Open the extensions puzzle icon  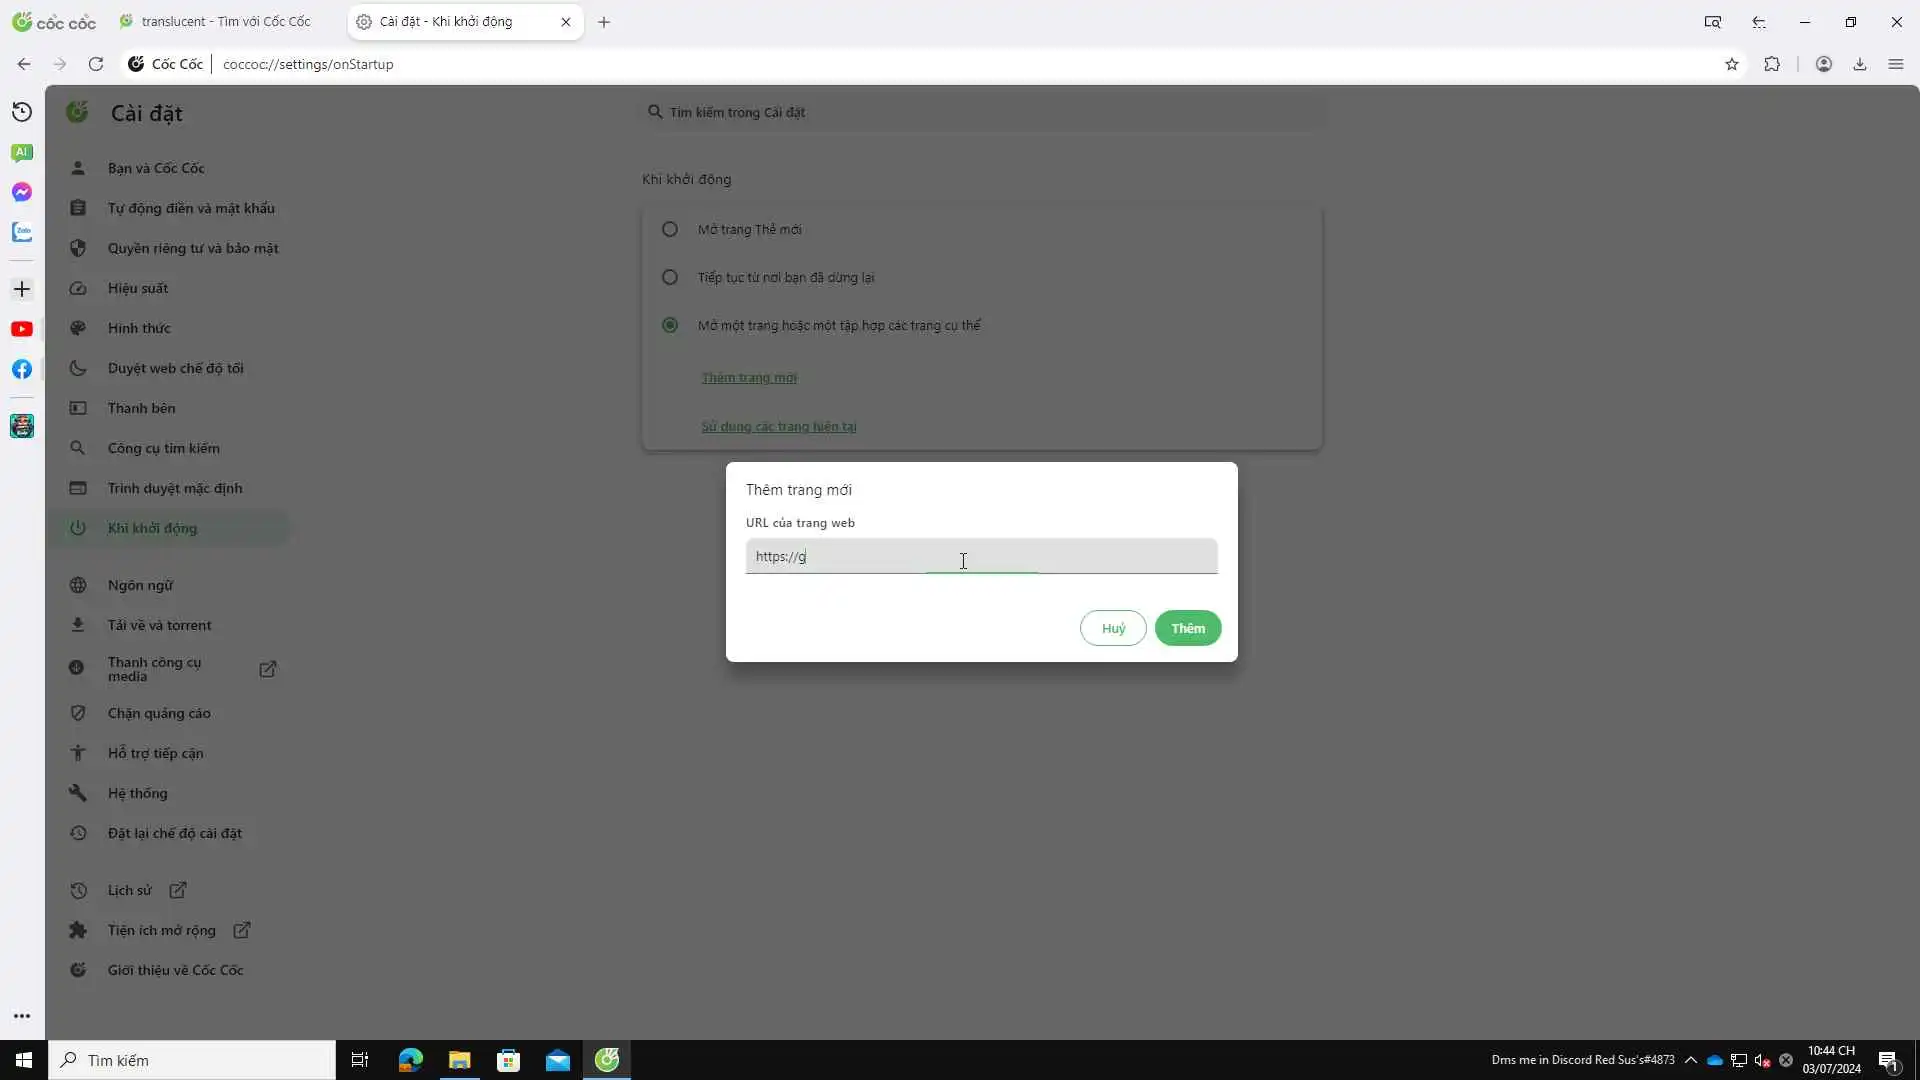[x=1772, y=64]
